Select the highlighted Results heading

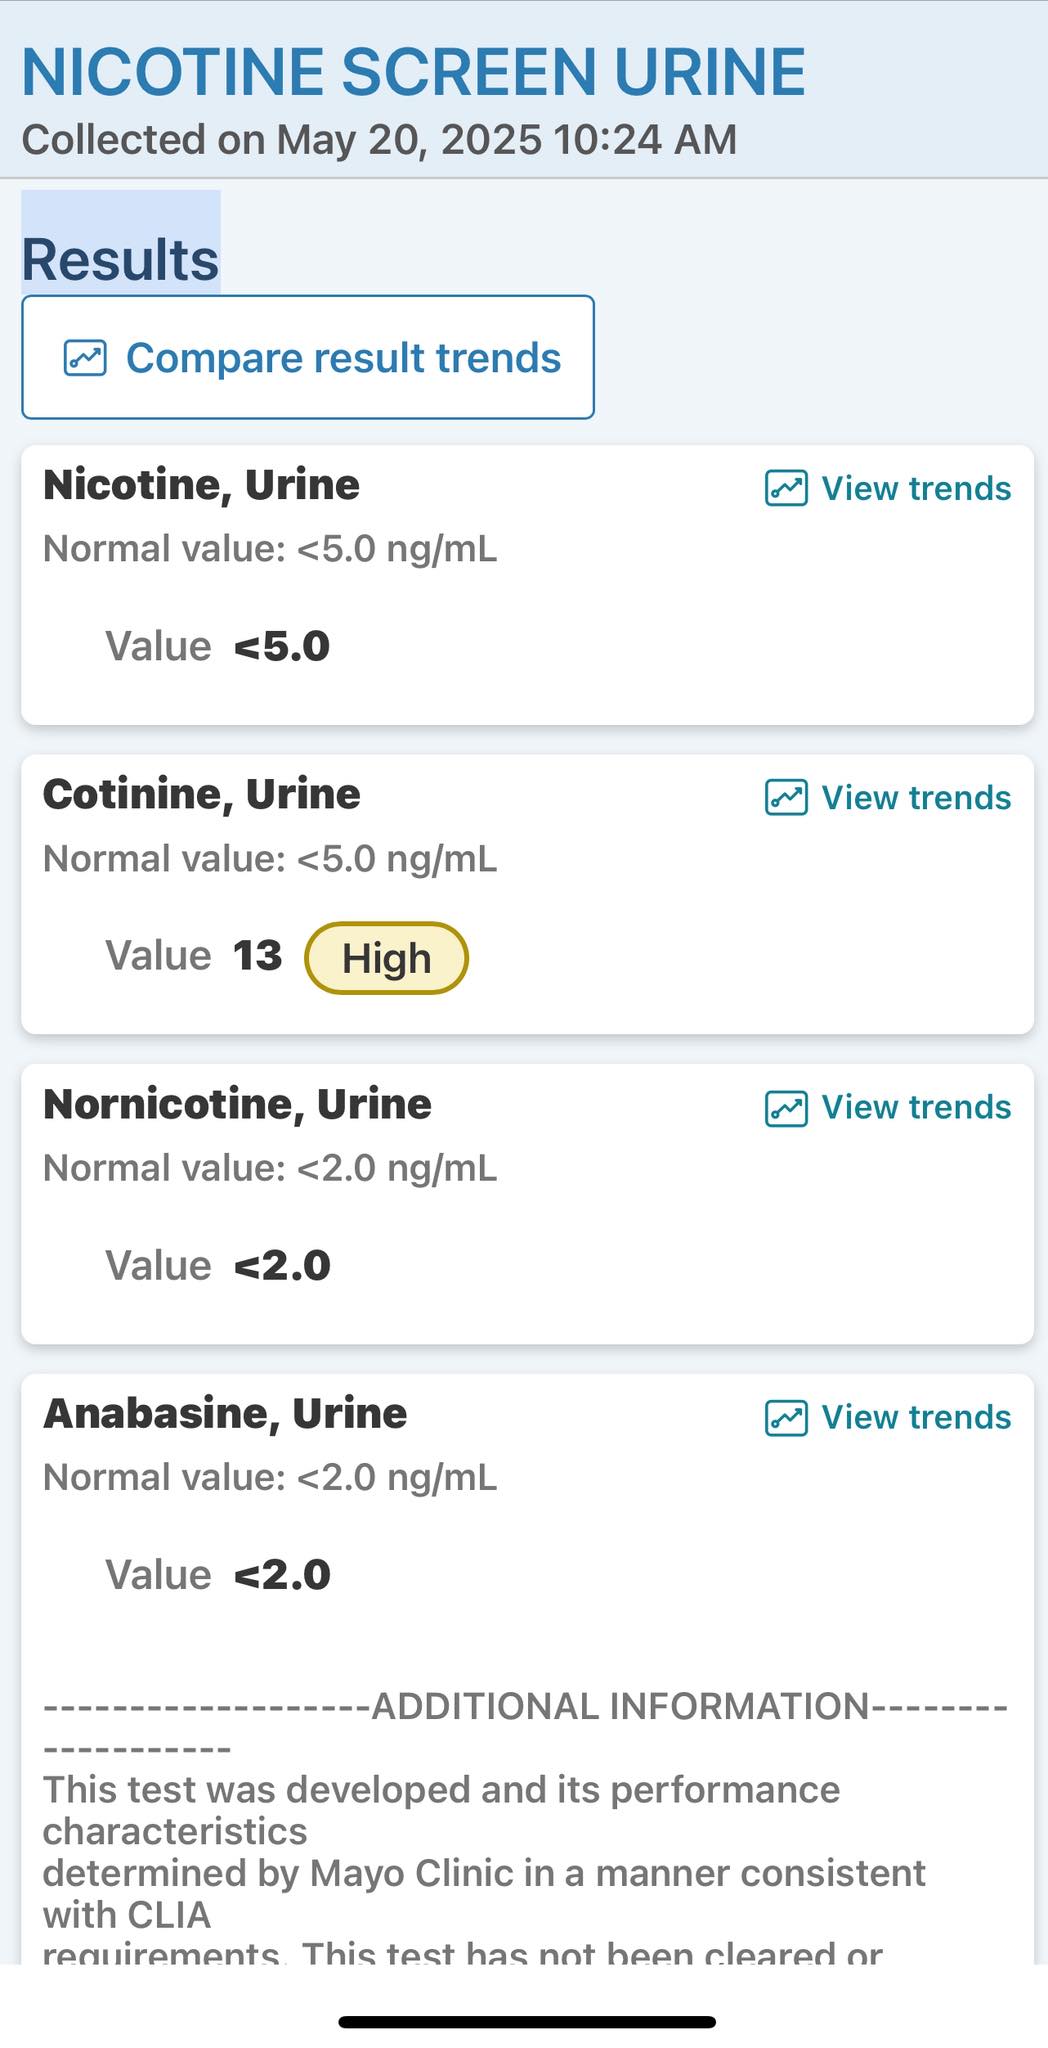coord(120,260)
